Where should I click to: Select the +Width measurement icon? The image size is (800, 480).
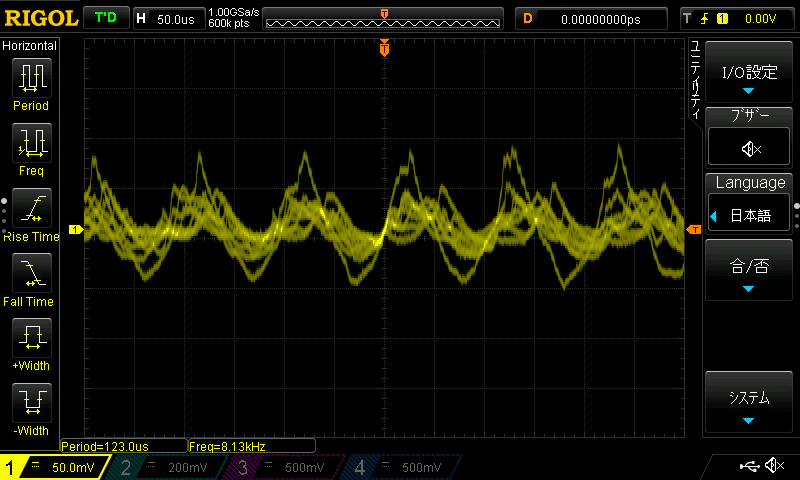tap(32, 337)
